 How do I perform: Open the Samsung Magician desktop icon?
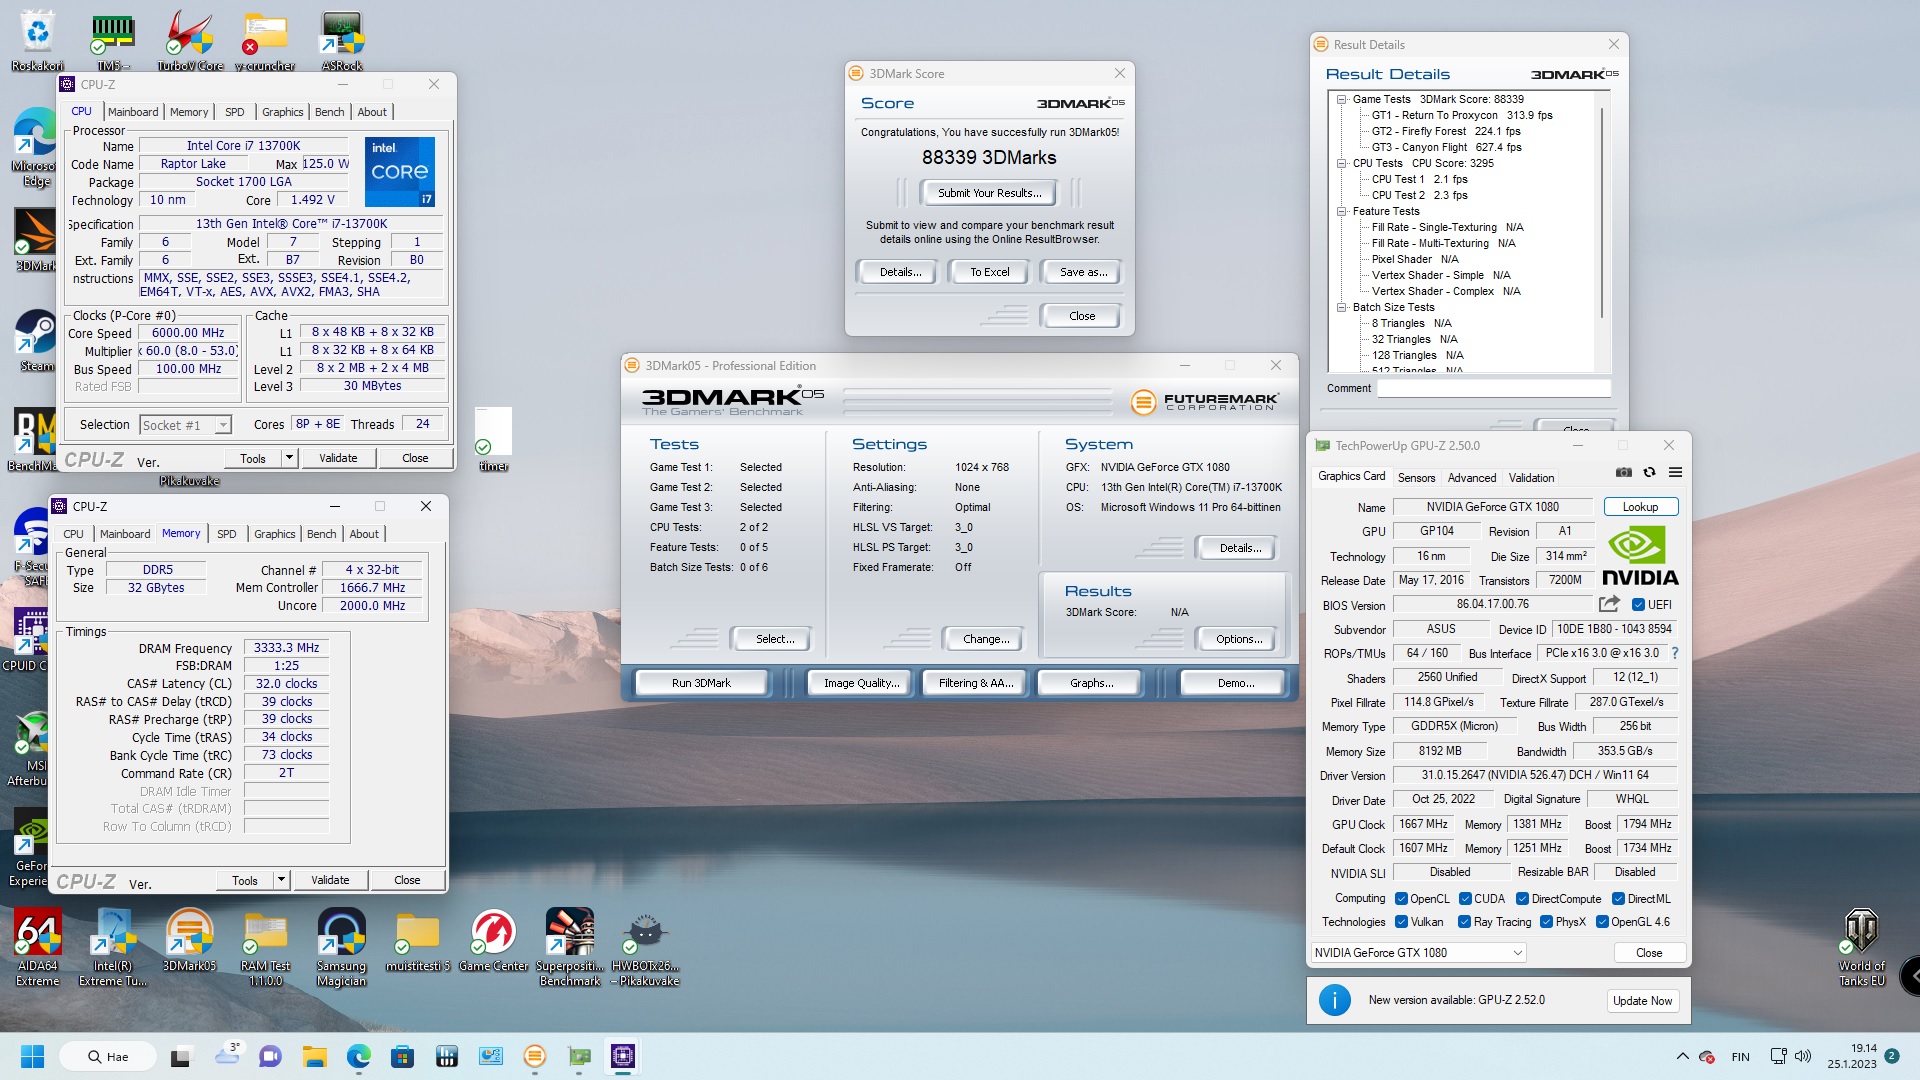point(341,948)
